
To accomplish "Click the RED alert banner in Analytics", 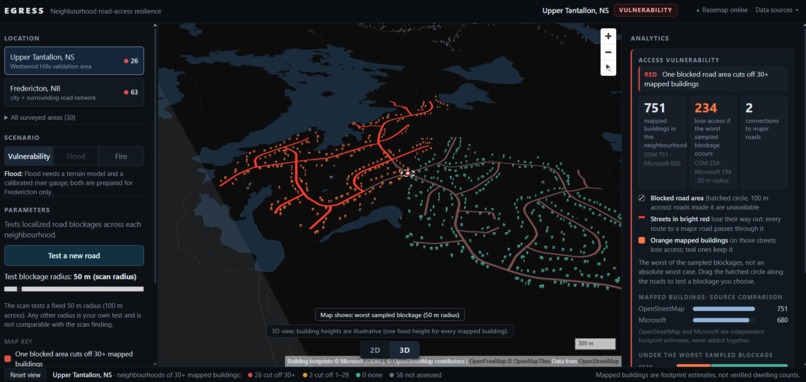I will pos(713,79).
